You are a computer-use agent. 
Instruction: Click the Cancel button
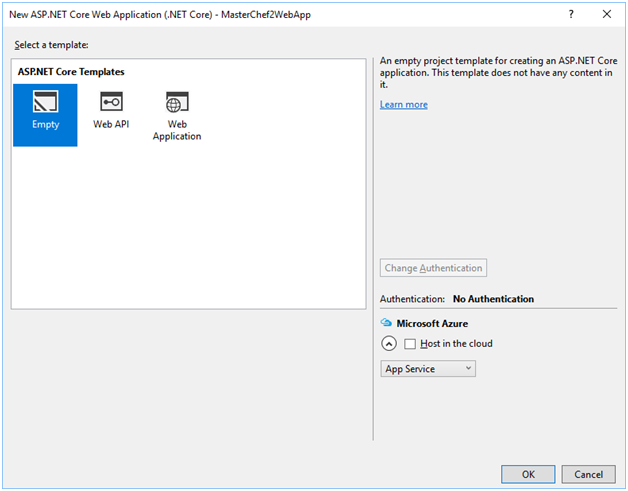588,474
